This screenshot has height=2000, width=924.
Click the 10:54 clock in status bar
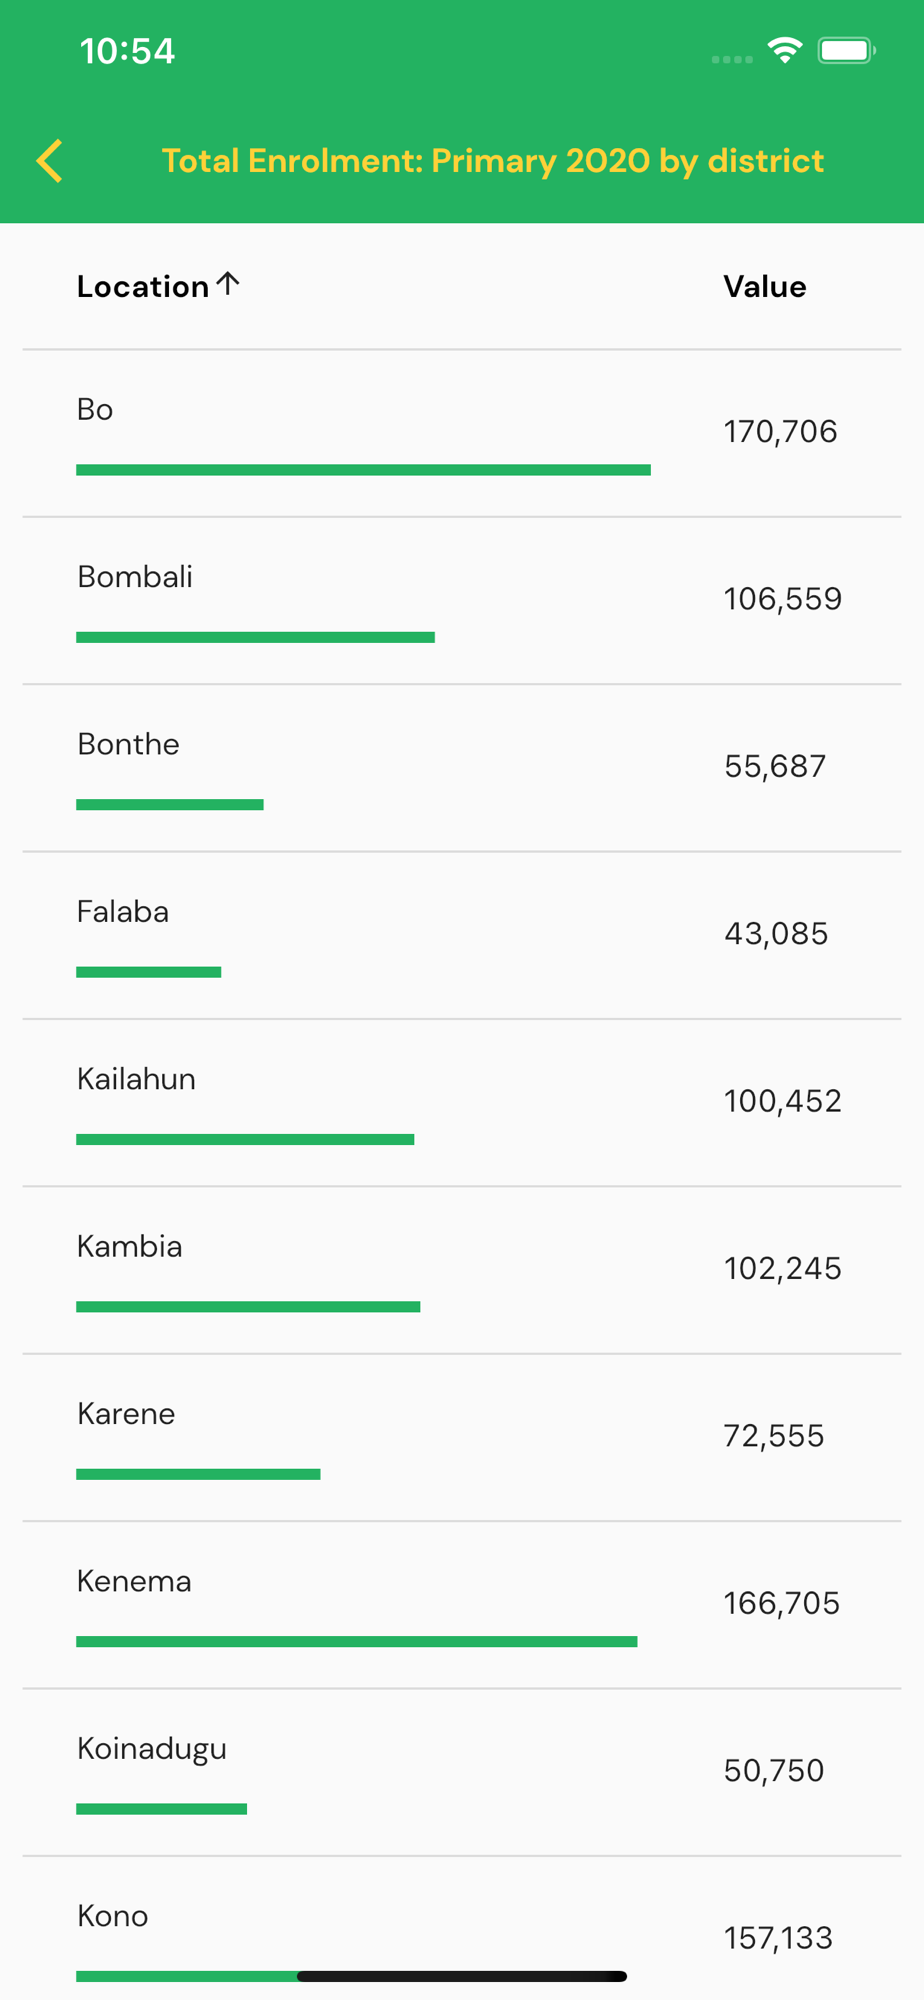coord(127,51)
